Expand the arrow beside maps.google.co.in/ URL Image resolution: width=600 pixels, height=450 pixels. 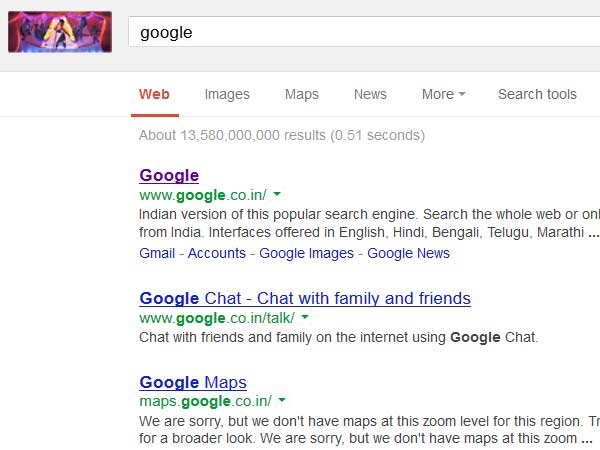282,401
